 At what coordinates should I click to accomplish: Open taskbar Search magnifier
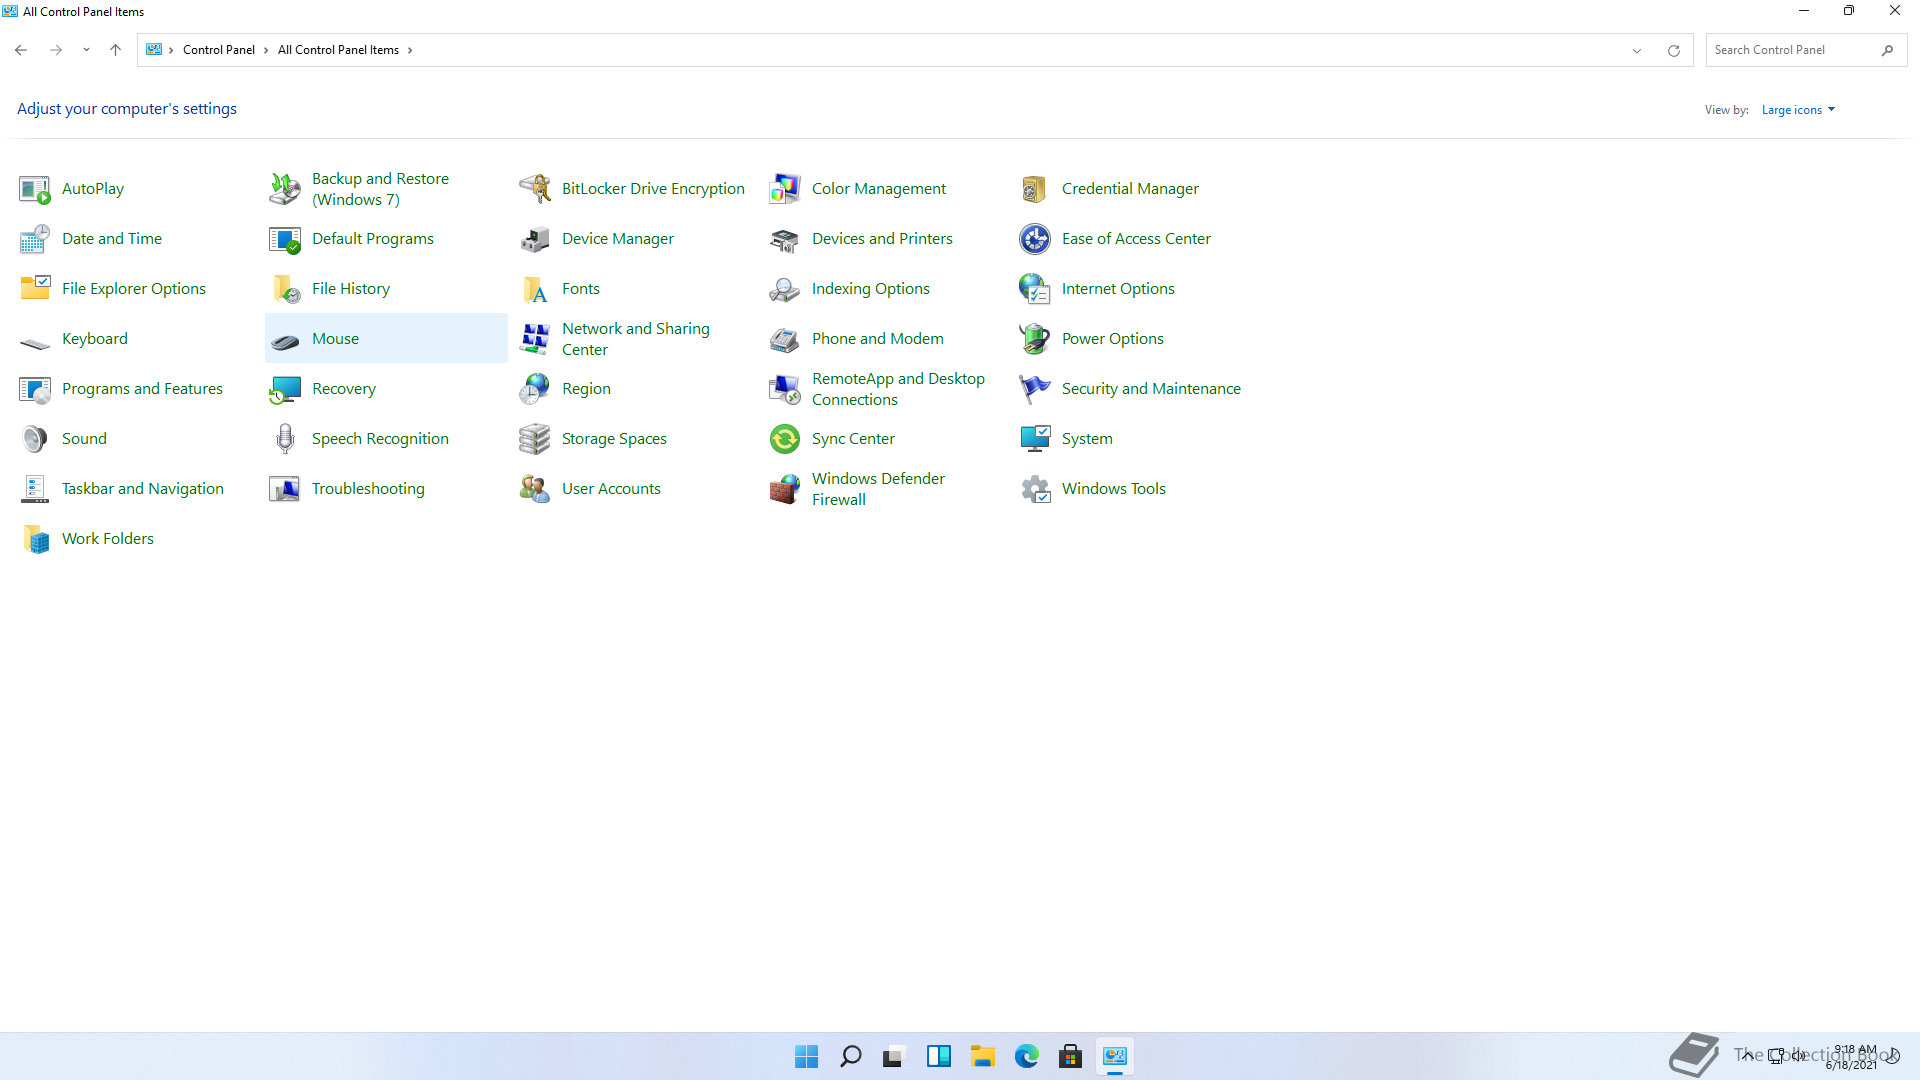click(x=851, y=1056)
